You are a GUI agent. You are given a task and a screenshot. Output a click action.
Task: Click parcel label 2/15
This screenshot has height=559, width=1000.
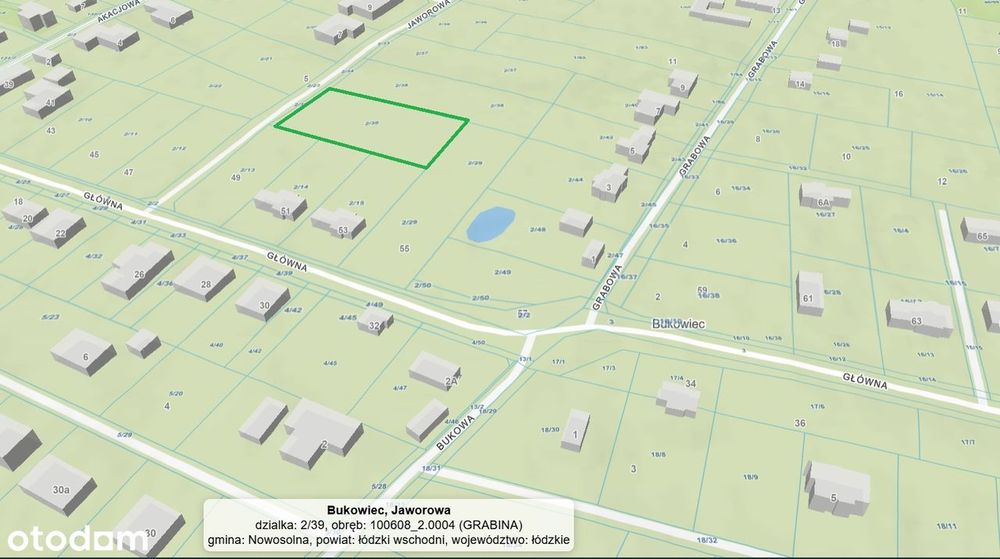357,203
